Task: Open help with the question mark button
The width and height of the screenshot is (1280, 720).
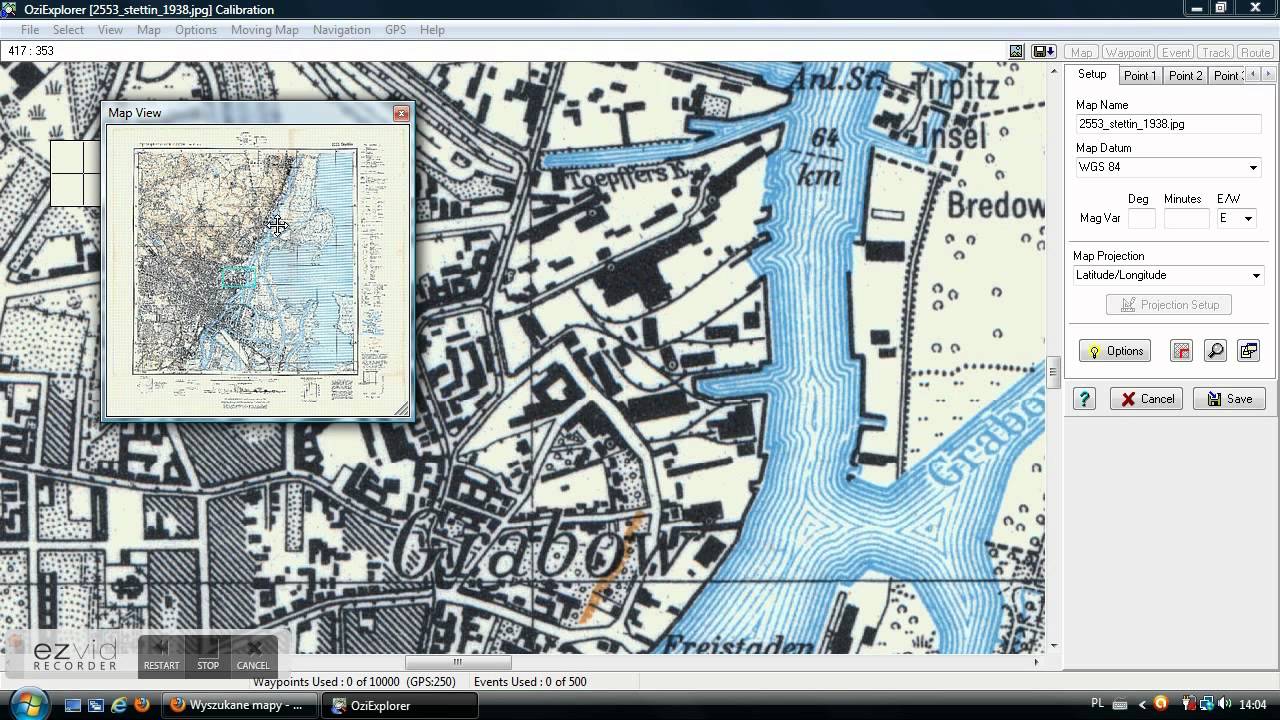Action: tap(1084, 399)
